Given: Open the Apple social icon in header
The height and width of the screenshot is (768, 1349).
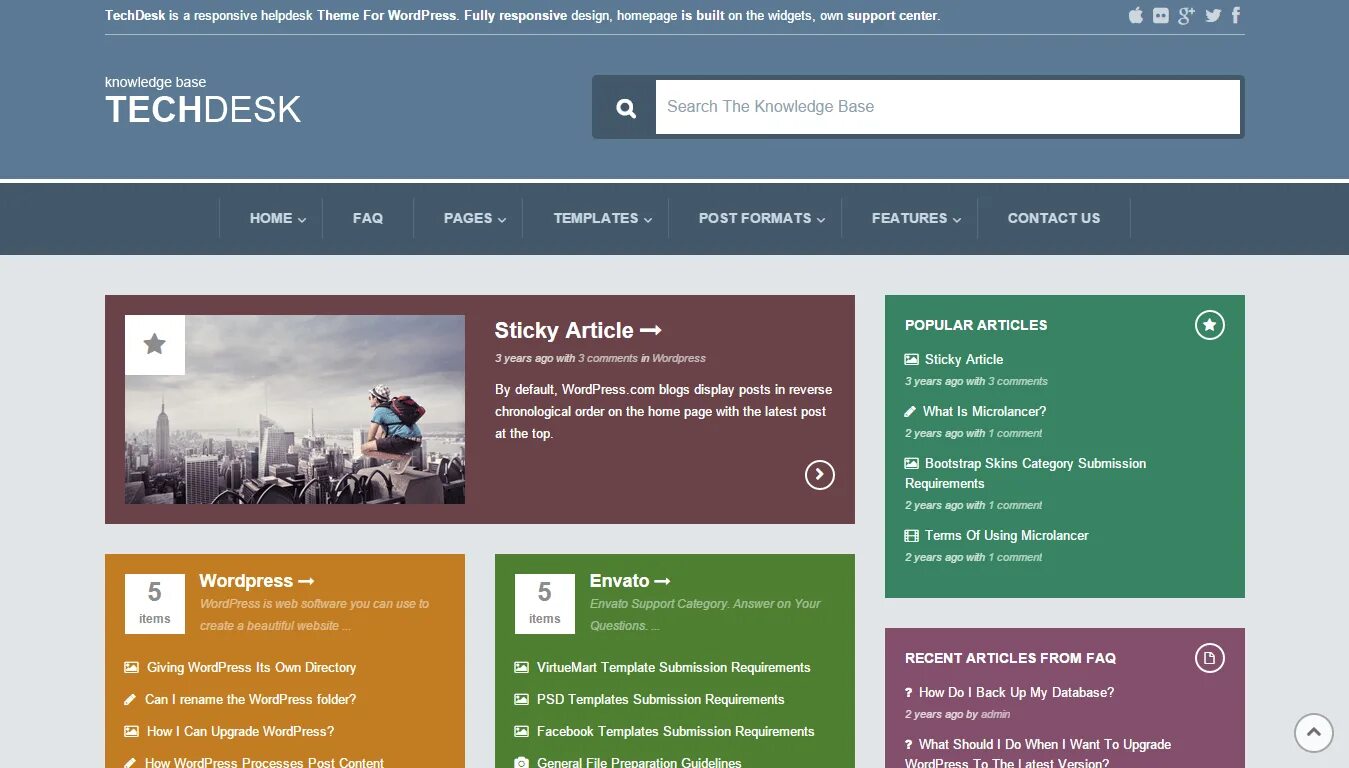Looking at the screenshot, I should coord(1135,15).
